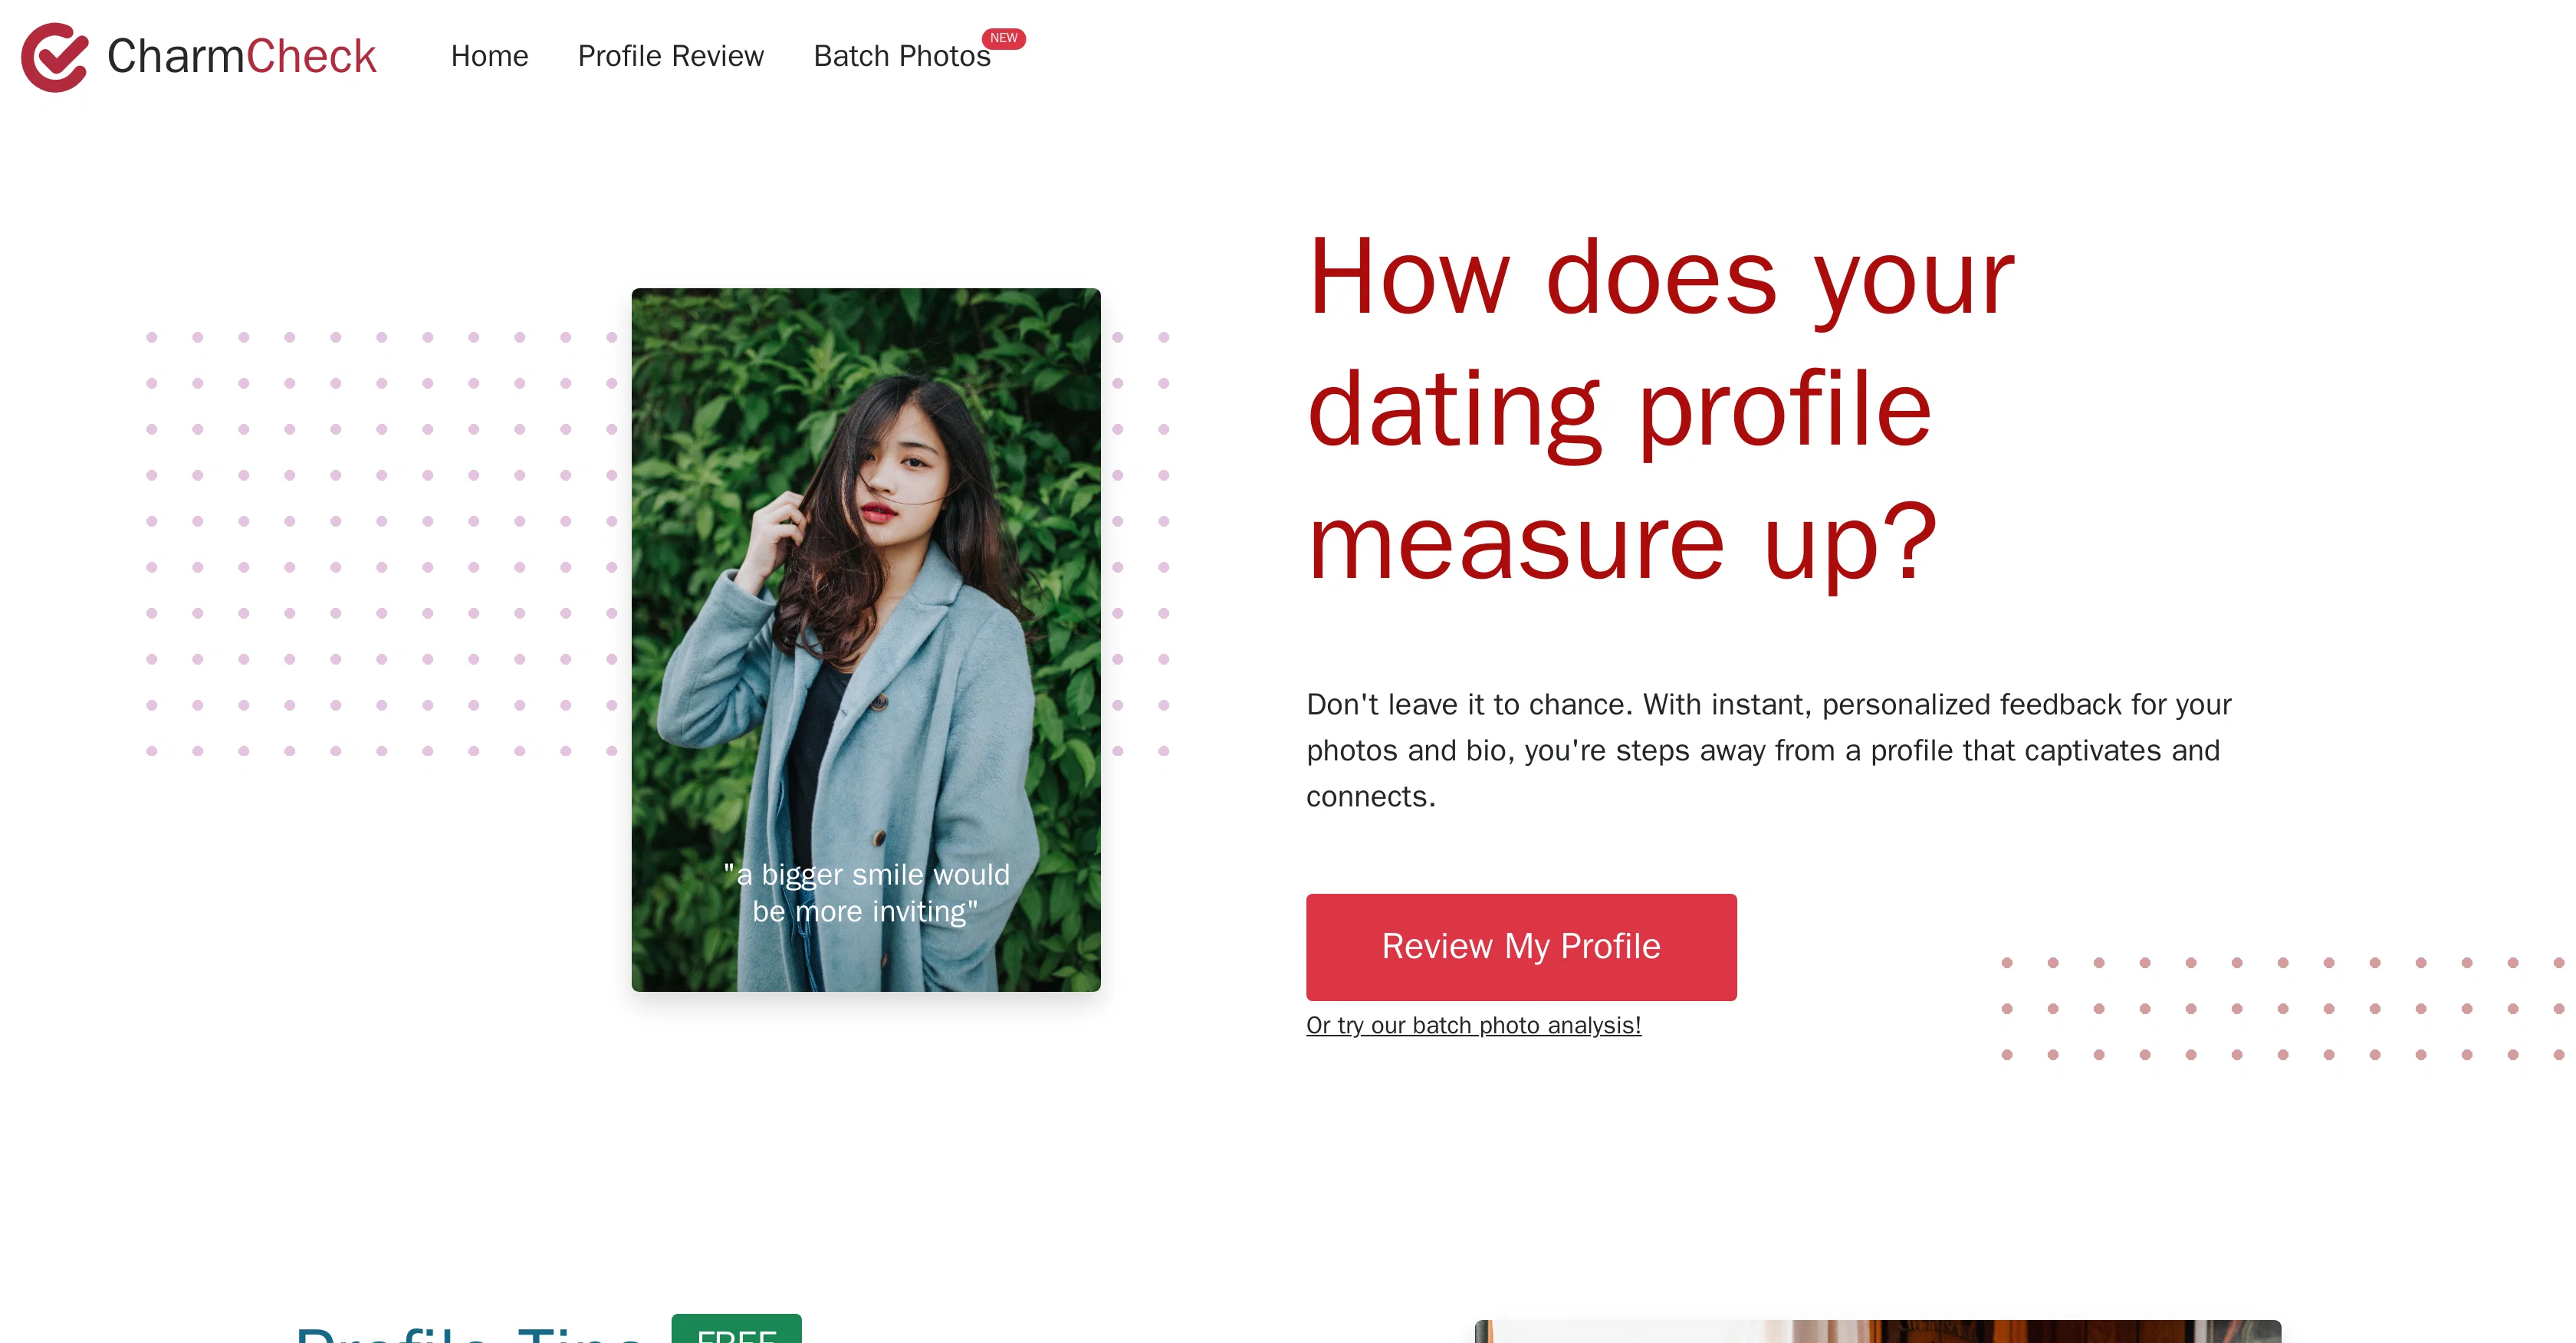Click the red NEW badge

(1003, 38)
